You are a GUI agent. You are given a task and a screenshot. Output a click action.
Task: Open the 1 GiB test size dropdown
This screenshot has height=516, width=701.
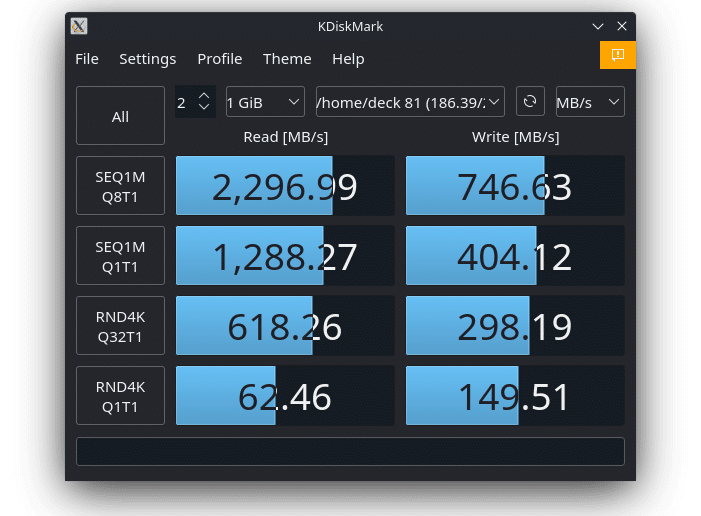coord(265,102)
